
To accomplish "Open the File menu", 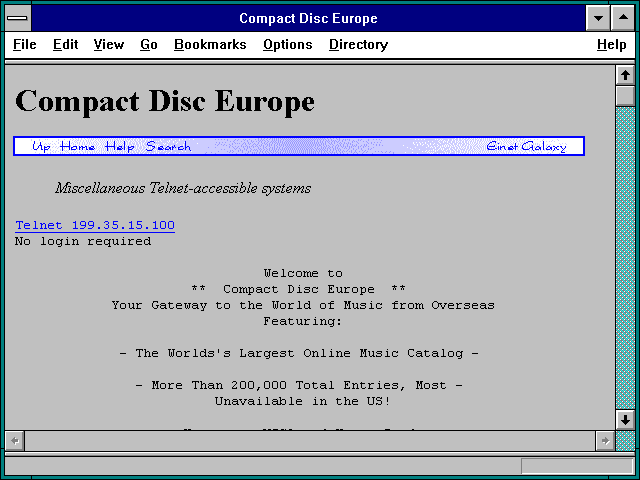I will click(24, 44).
